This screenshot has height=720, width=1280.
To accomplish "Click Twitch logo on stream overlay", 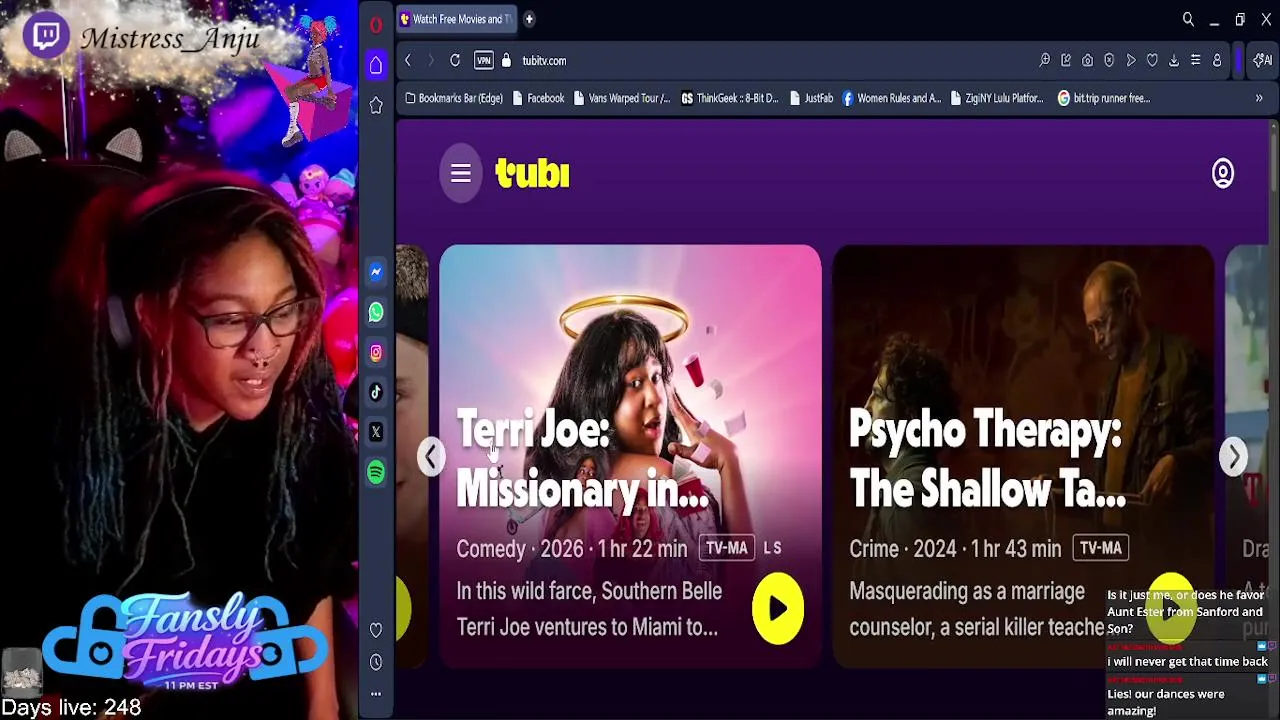I will 46,36.
